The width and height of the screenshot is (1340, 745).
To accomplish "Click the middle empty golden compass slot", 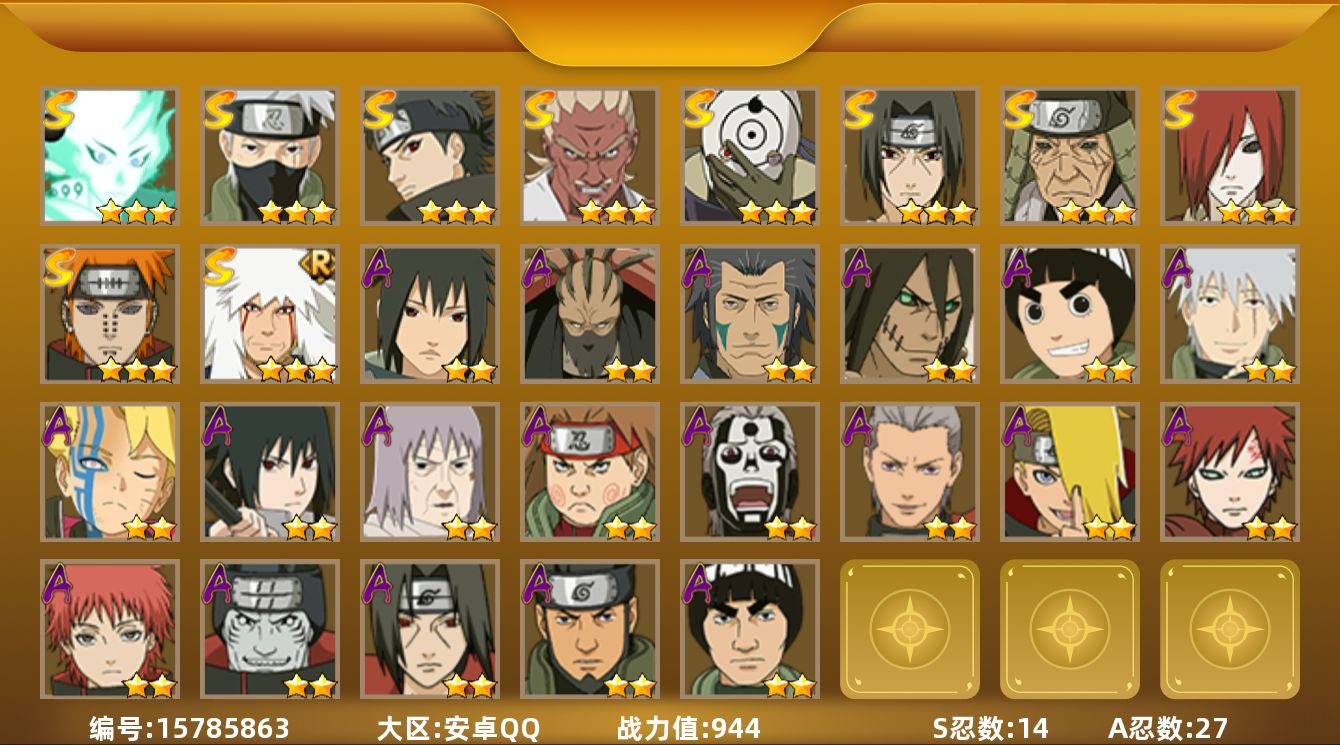I will tap(1070, 629).
